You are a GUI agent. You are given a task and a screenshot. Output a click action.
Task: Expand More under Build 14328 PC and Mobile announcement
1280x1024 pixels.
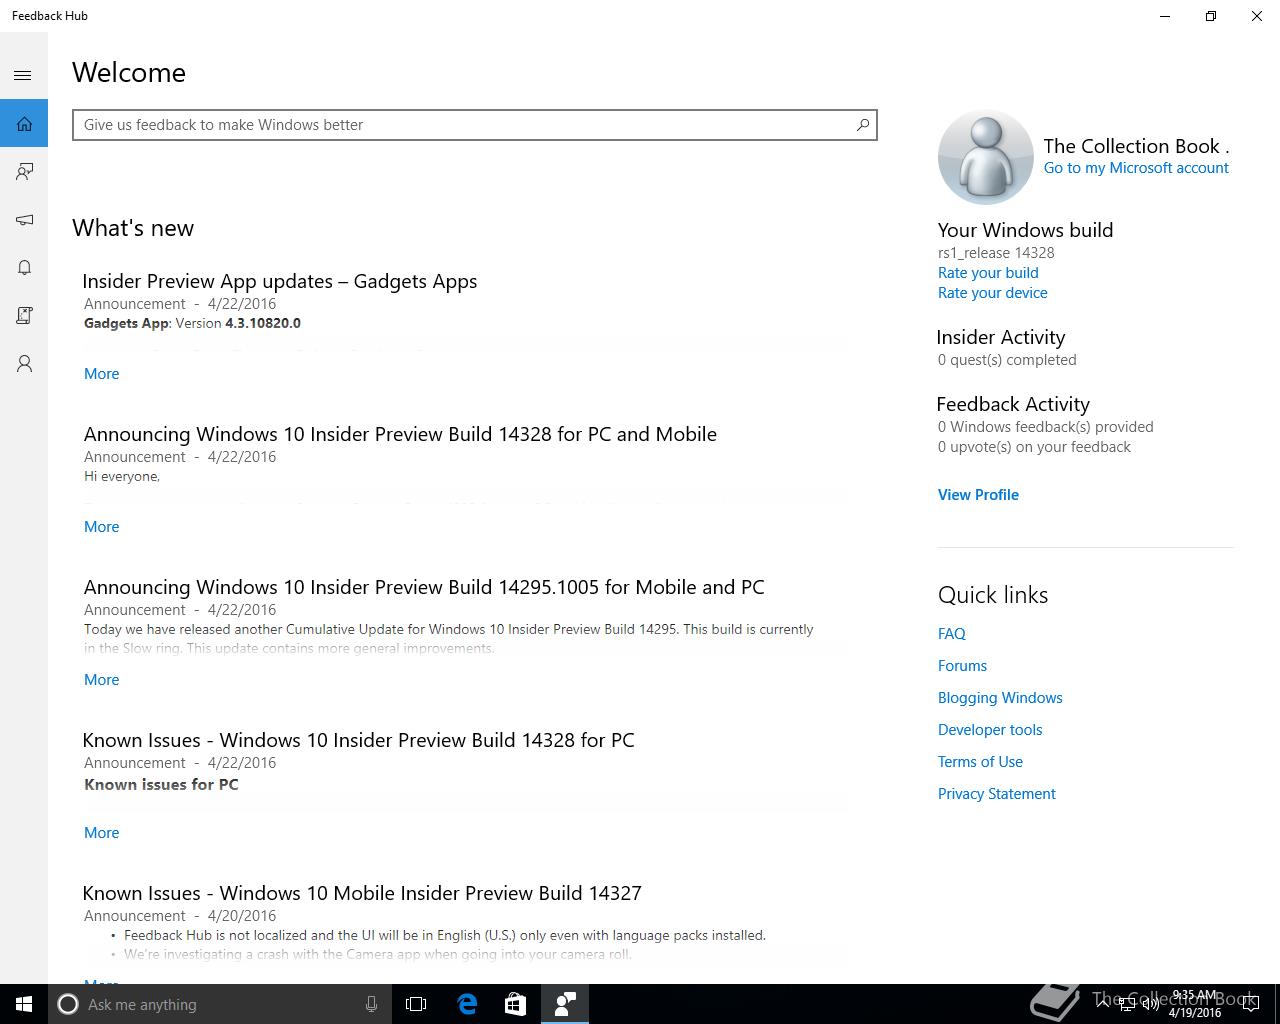click(x=101, y=527)
